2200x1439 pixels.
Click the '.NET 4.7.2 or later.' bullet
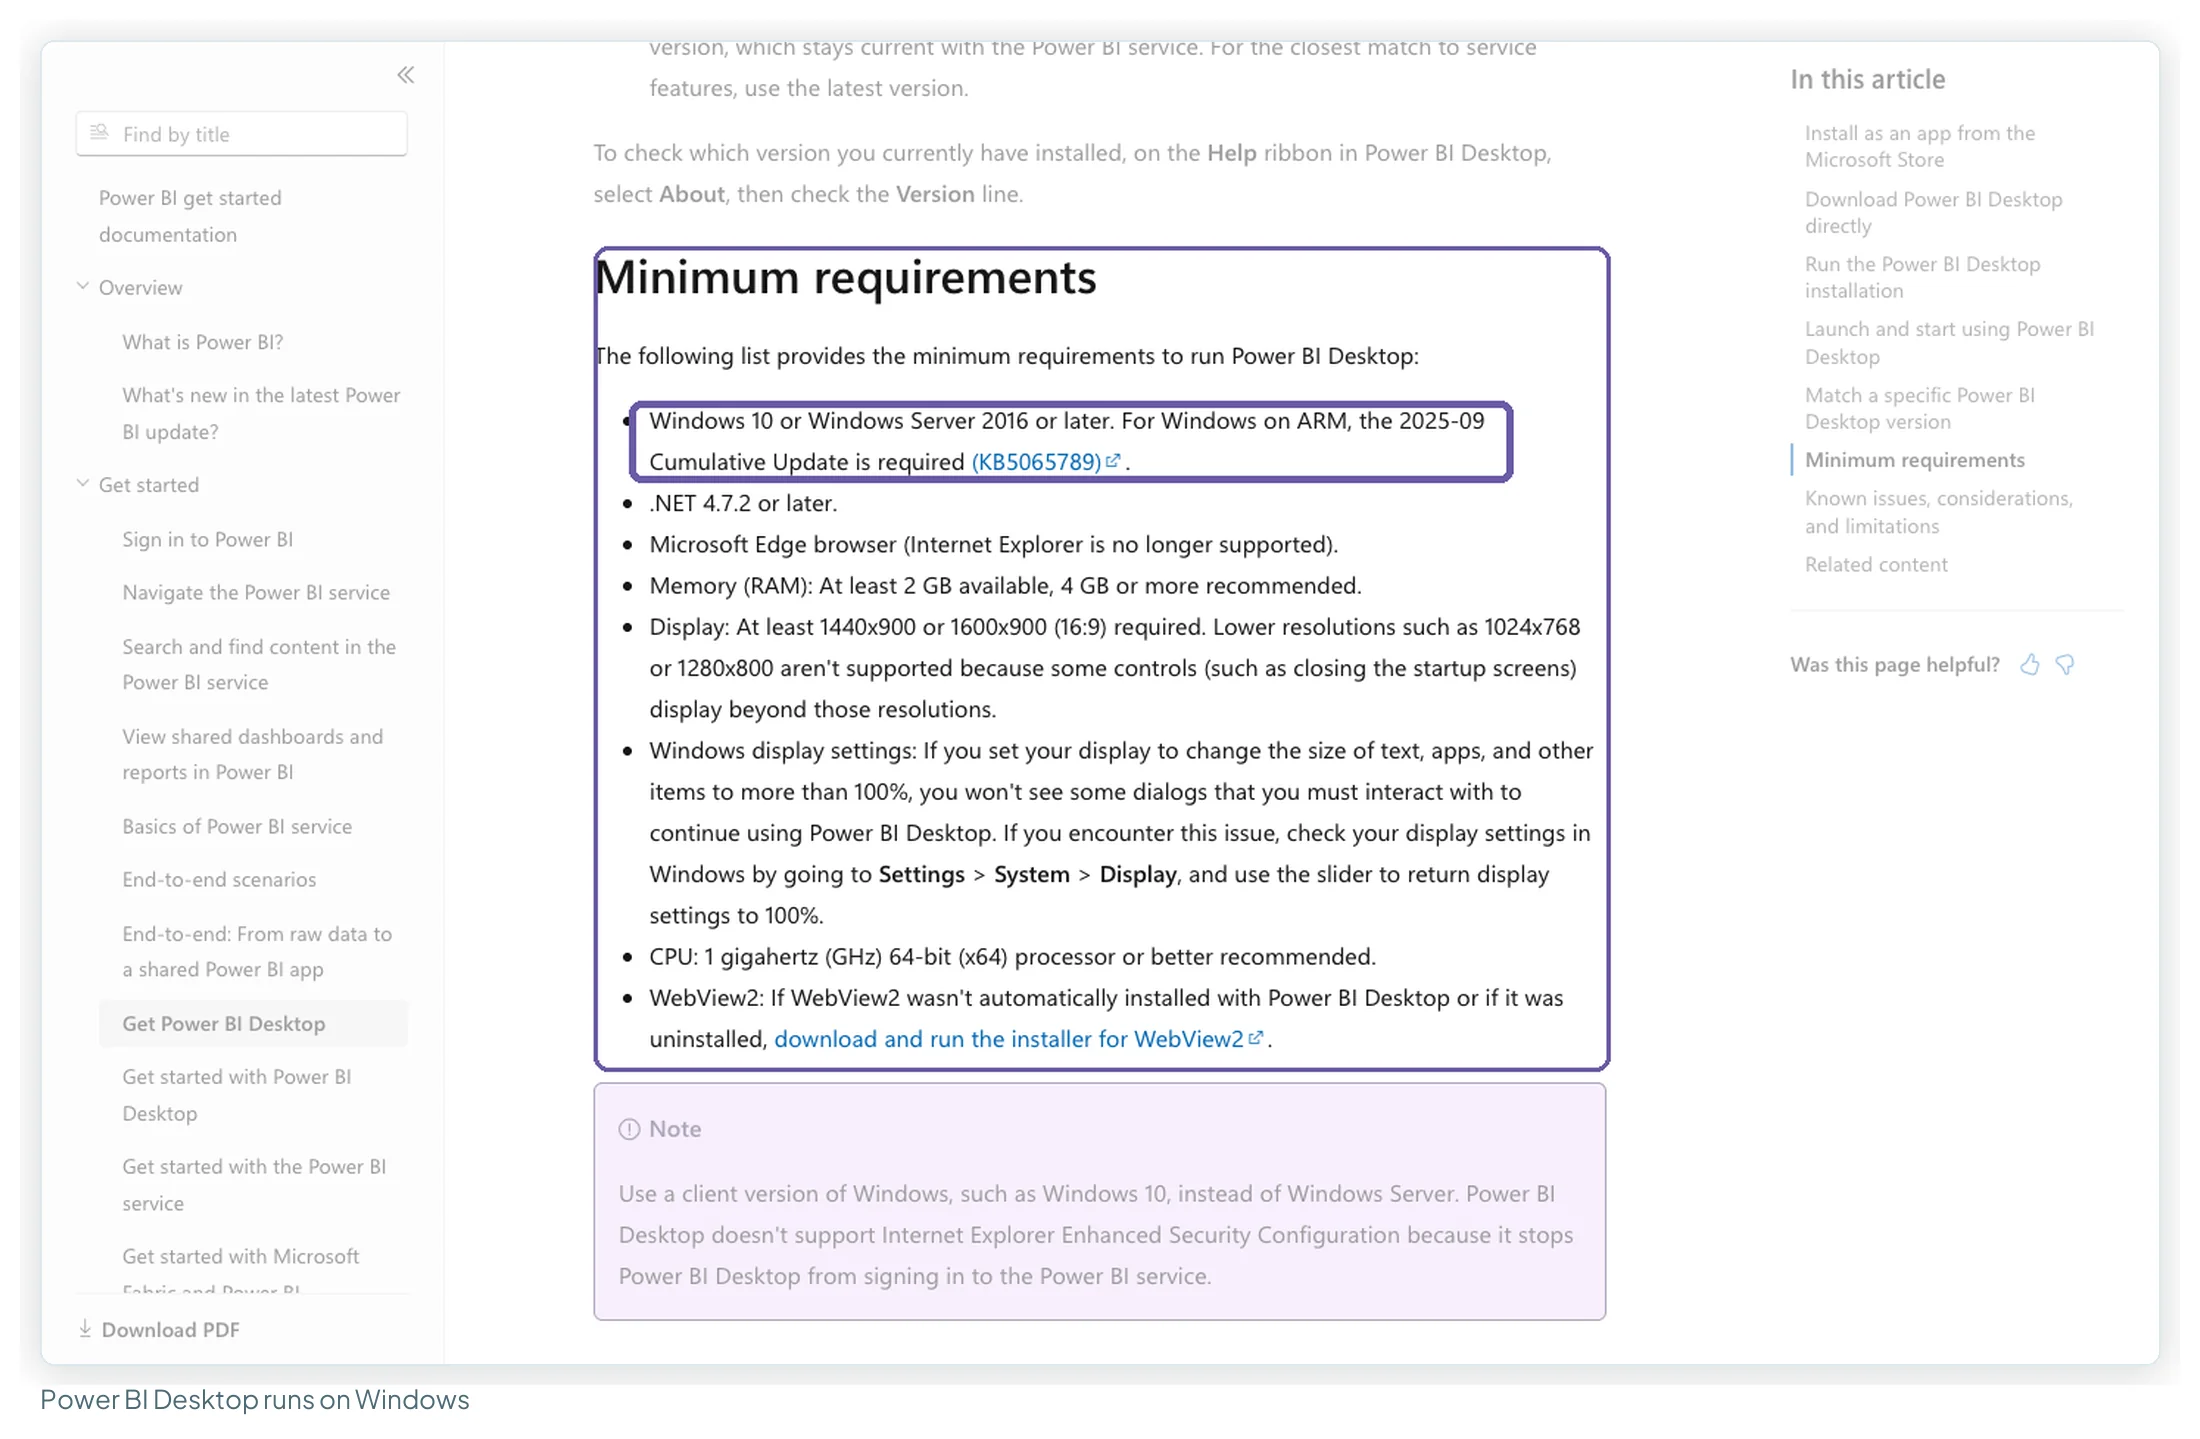point(743,503)
